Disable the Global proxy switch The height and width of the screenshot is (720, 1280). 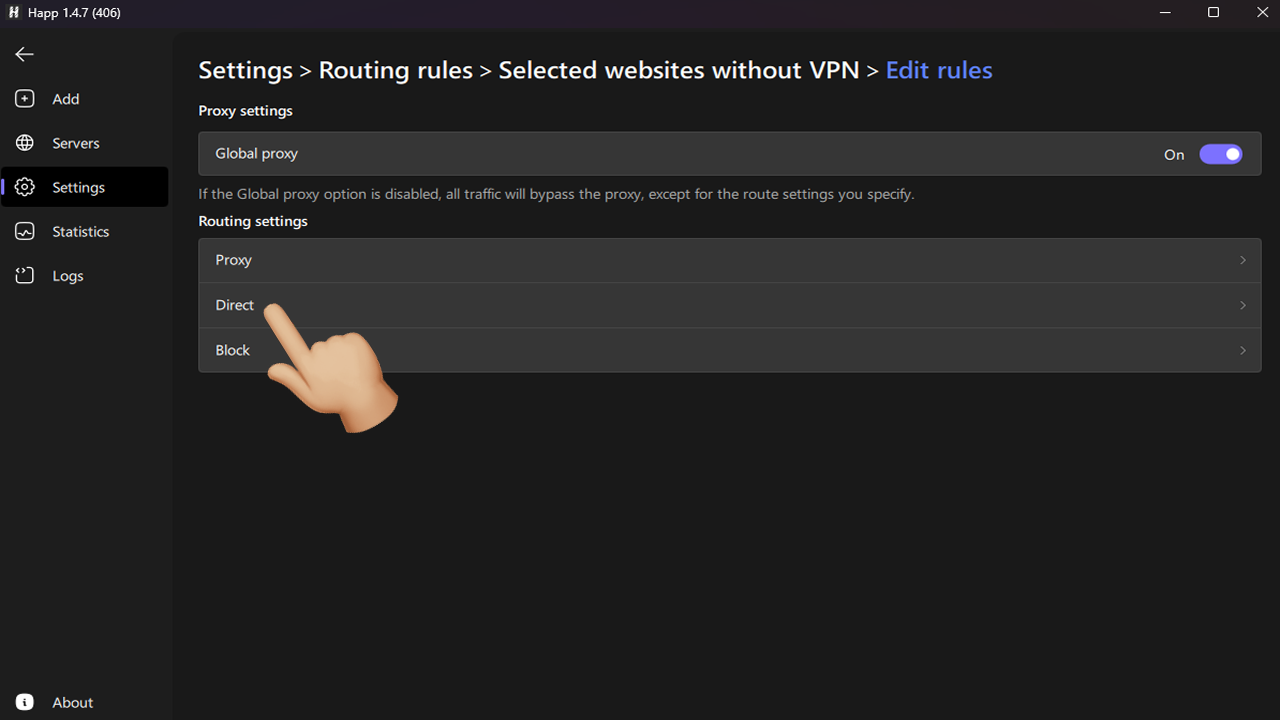click(1221, 153)
